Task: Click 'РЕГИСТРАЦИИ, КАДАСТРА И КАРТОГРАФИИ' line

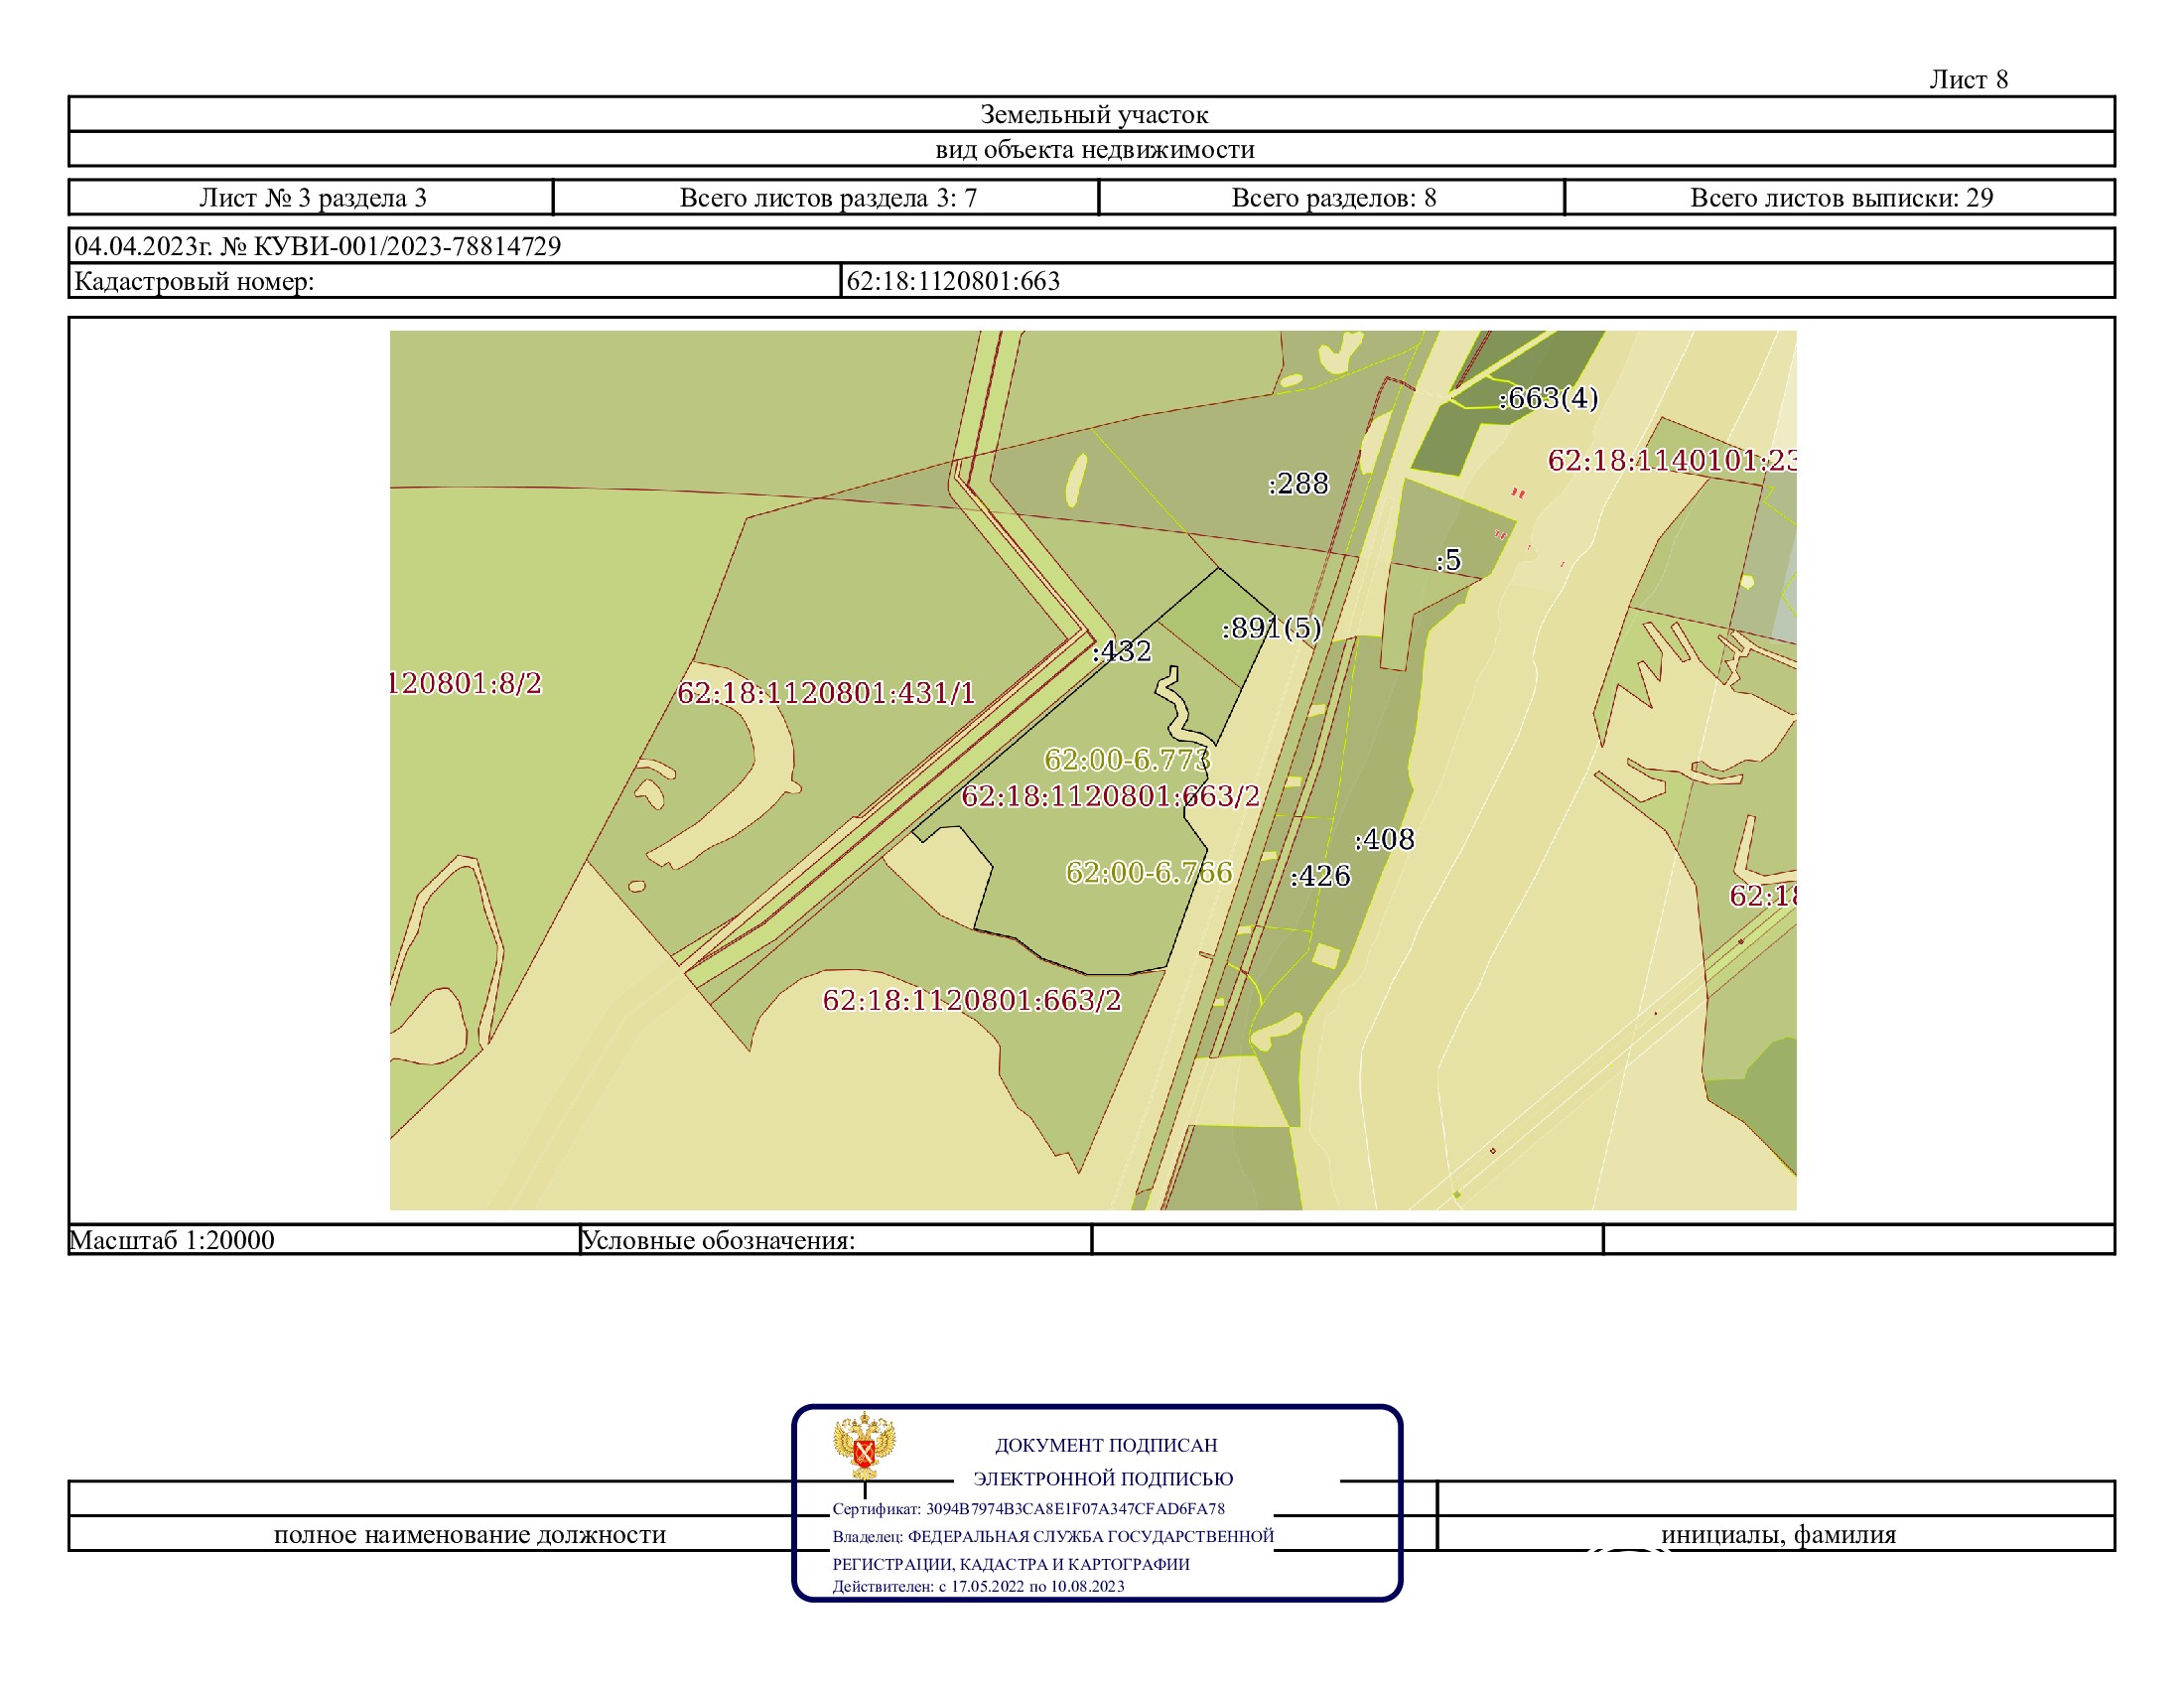Action: pos(1011,1564)
